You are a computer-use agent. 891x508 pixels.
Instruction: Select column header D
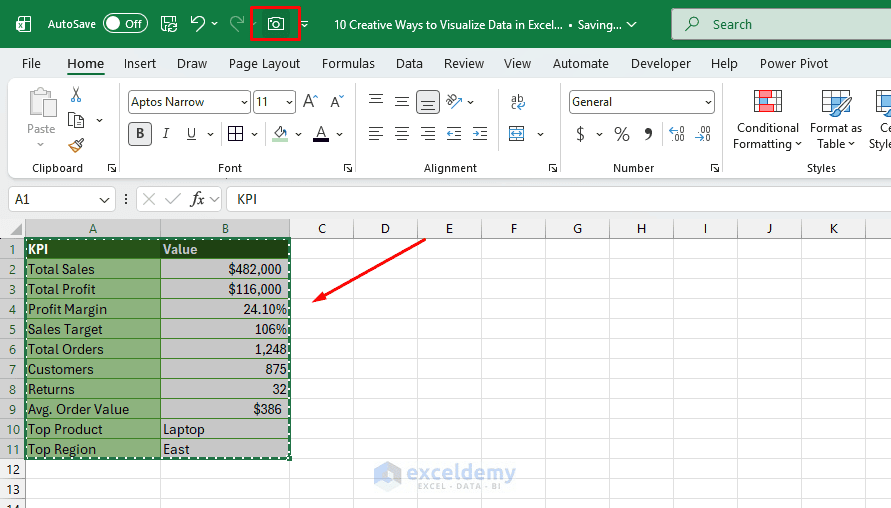click(x=385, y=228)
